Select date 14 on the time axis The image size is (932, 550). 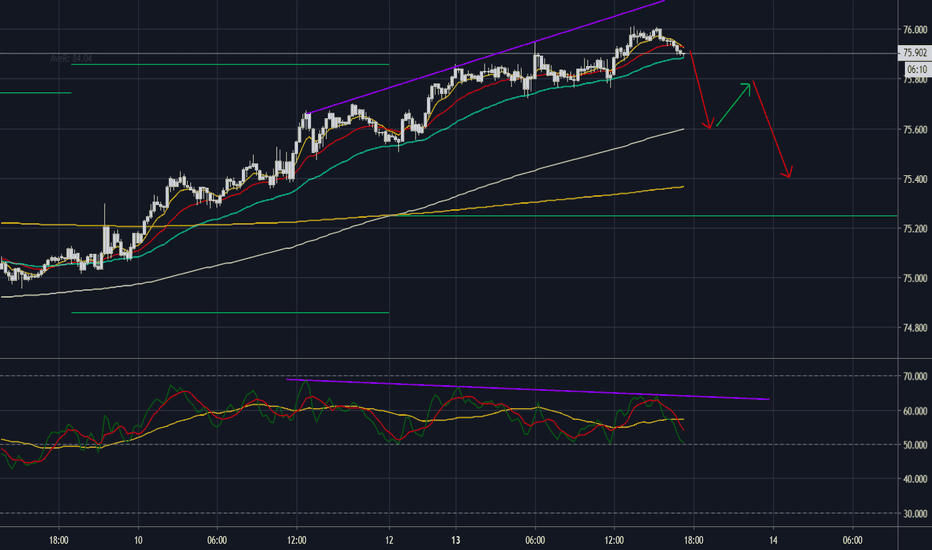point(773,537)
